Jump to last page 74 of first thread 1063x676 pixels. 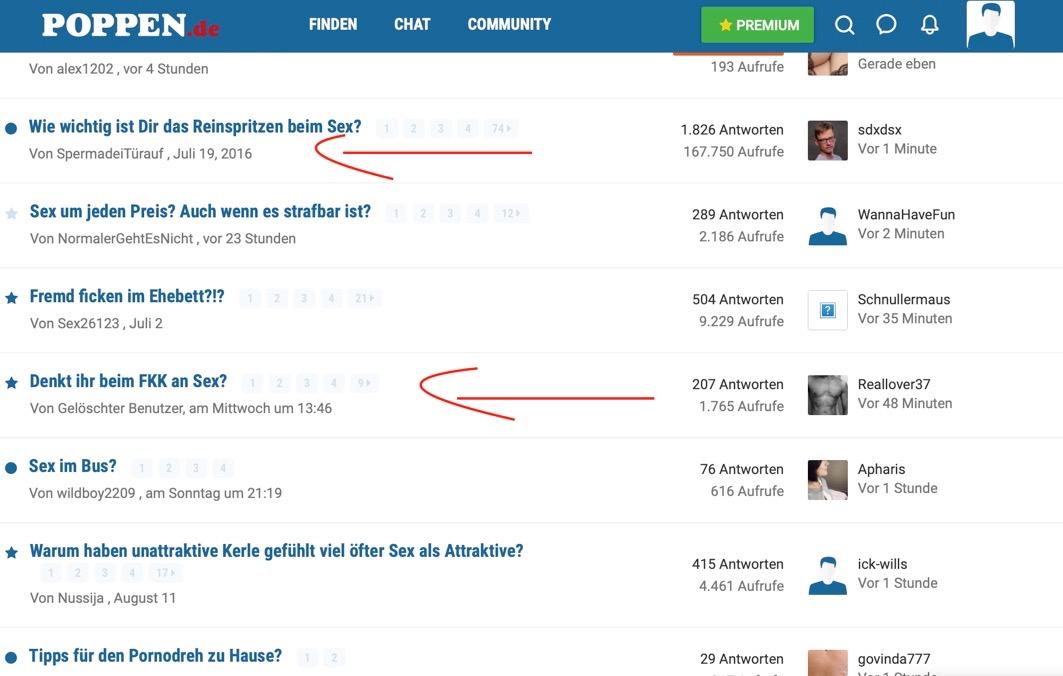(501, 129)
